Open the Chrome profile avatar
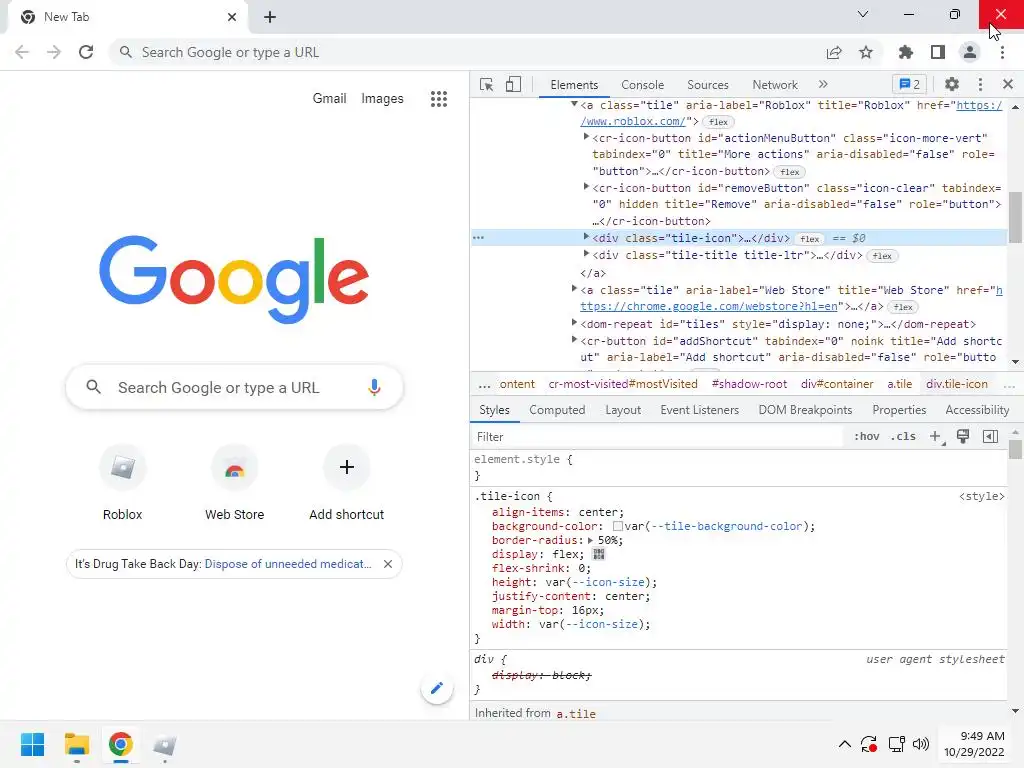The height and width of the screenshot is (768, 1024). [x=970, y=52]
